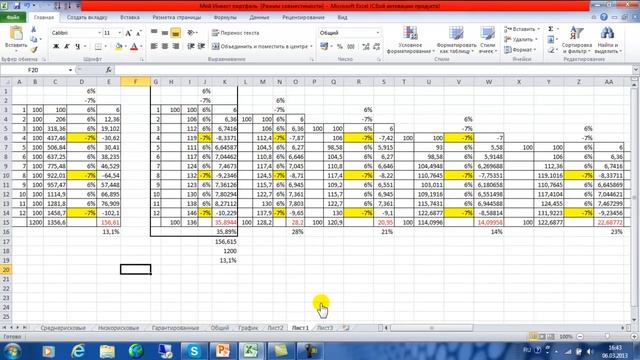Viewport: 640px width, 360px height.
Task: Click the Orientation text angle icon
Action: [x=191, y=33]
